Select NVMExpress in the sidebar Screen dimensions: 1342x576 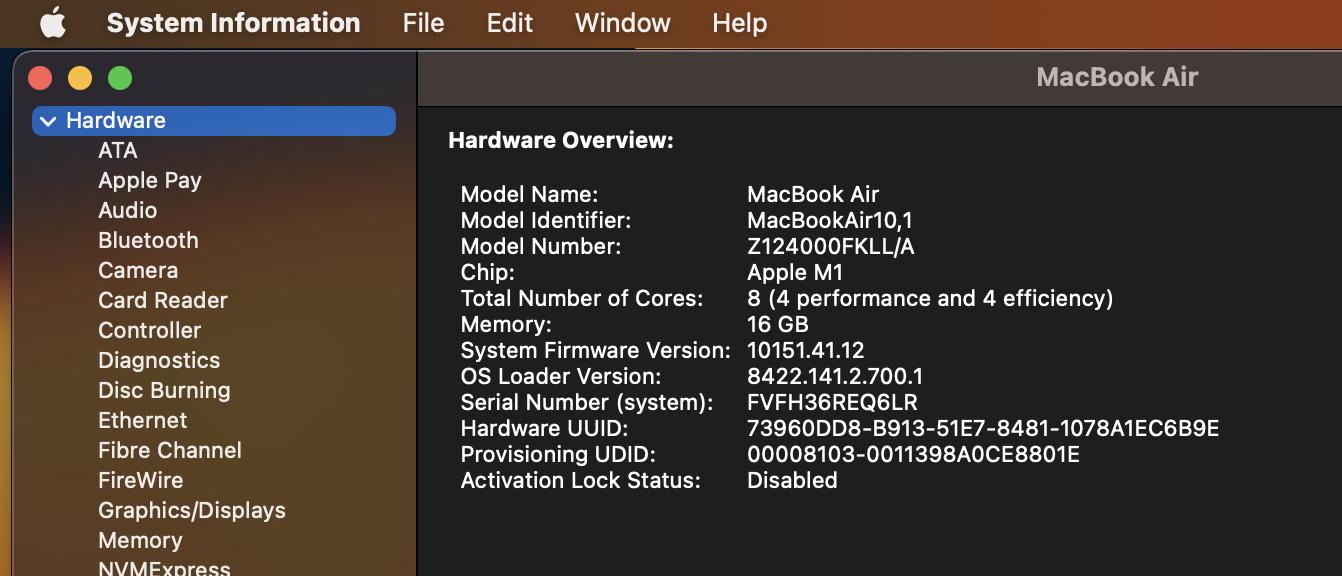click(164, 568)
